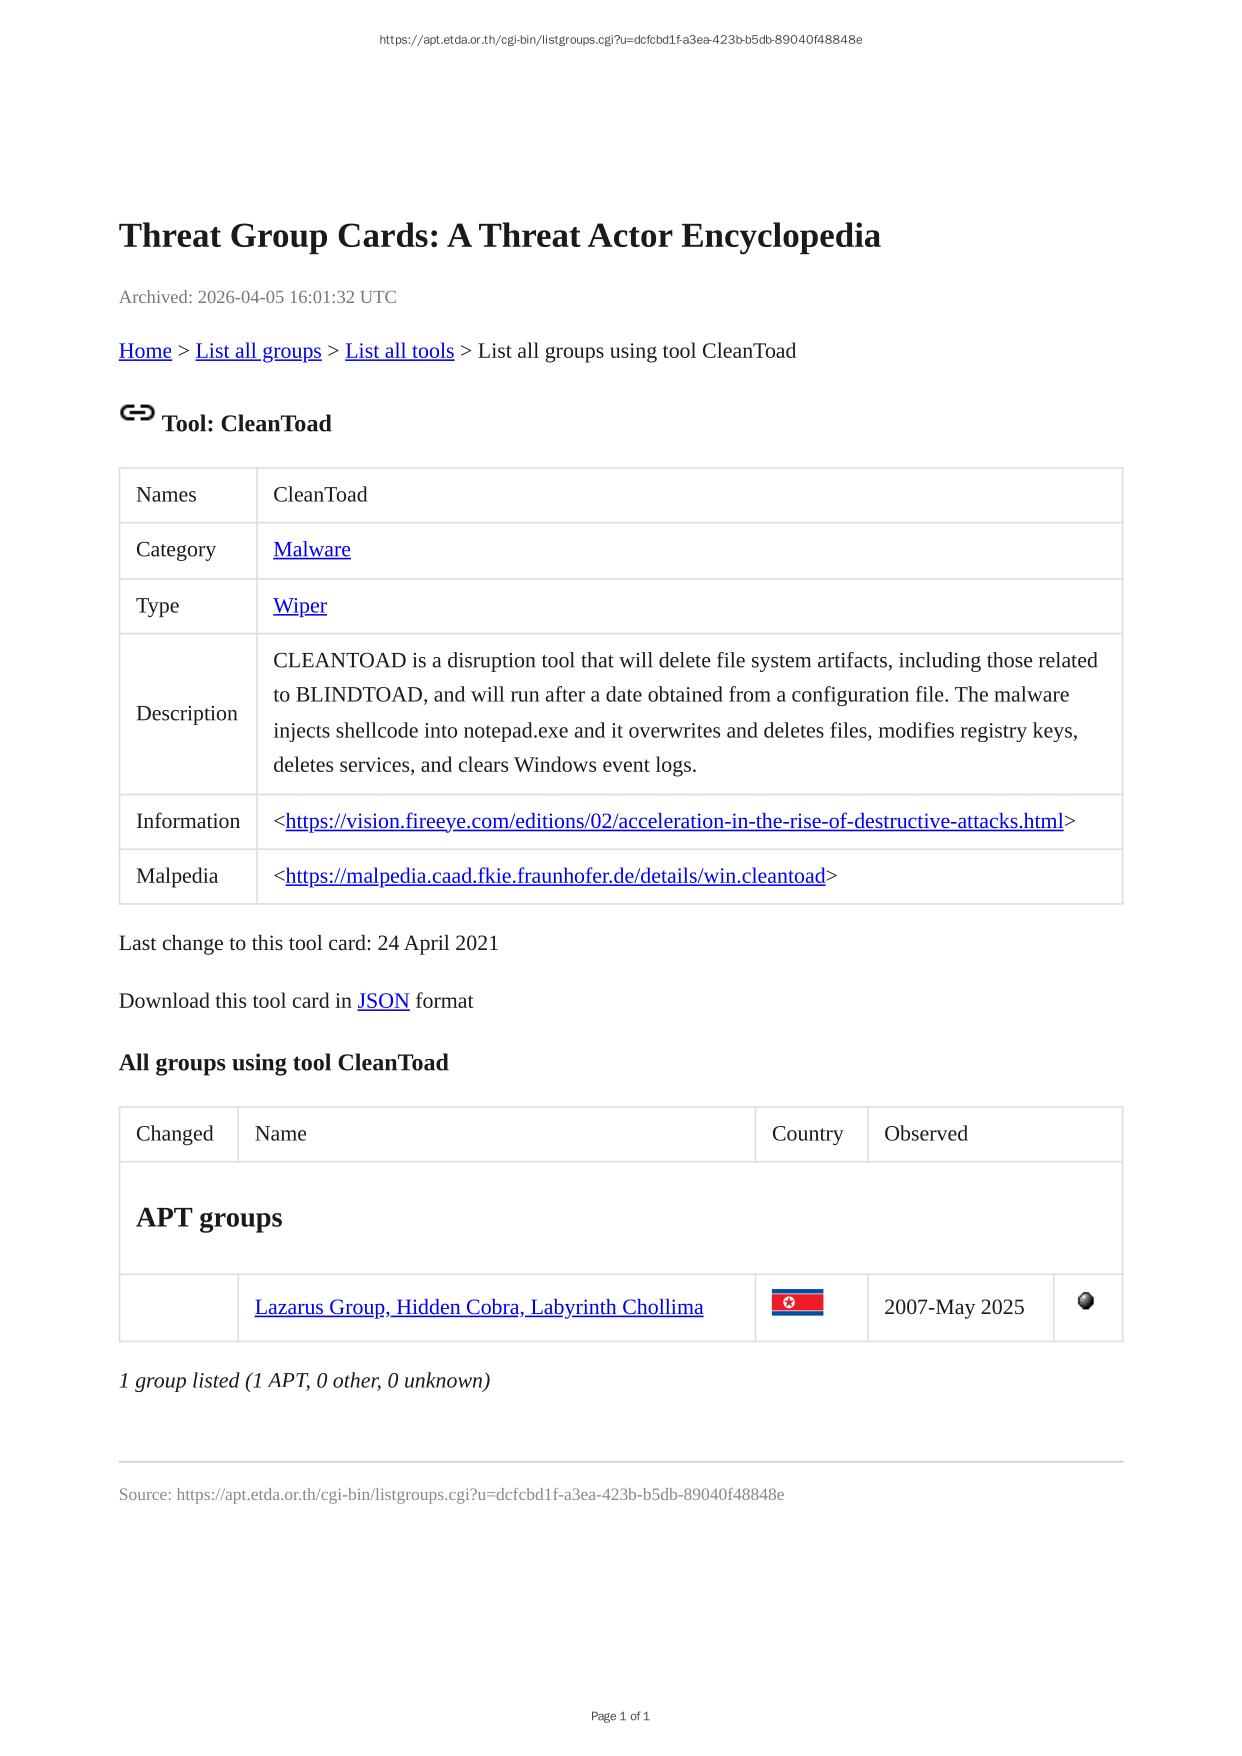This screenshot has height=1756, width=1242.
Task: Click the Country column header
Action: pos(807,1134)
